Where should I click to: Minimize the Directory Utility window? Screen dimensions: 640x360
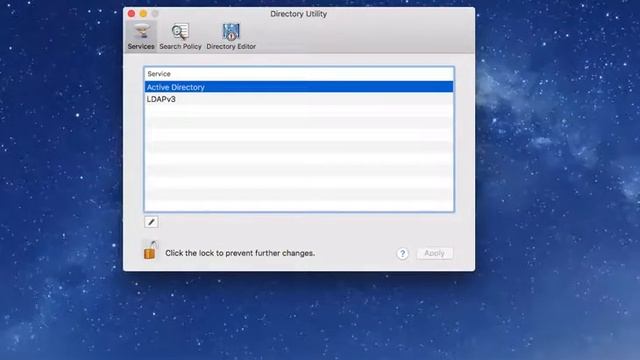(x=143, y=14)
